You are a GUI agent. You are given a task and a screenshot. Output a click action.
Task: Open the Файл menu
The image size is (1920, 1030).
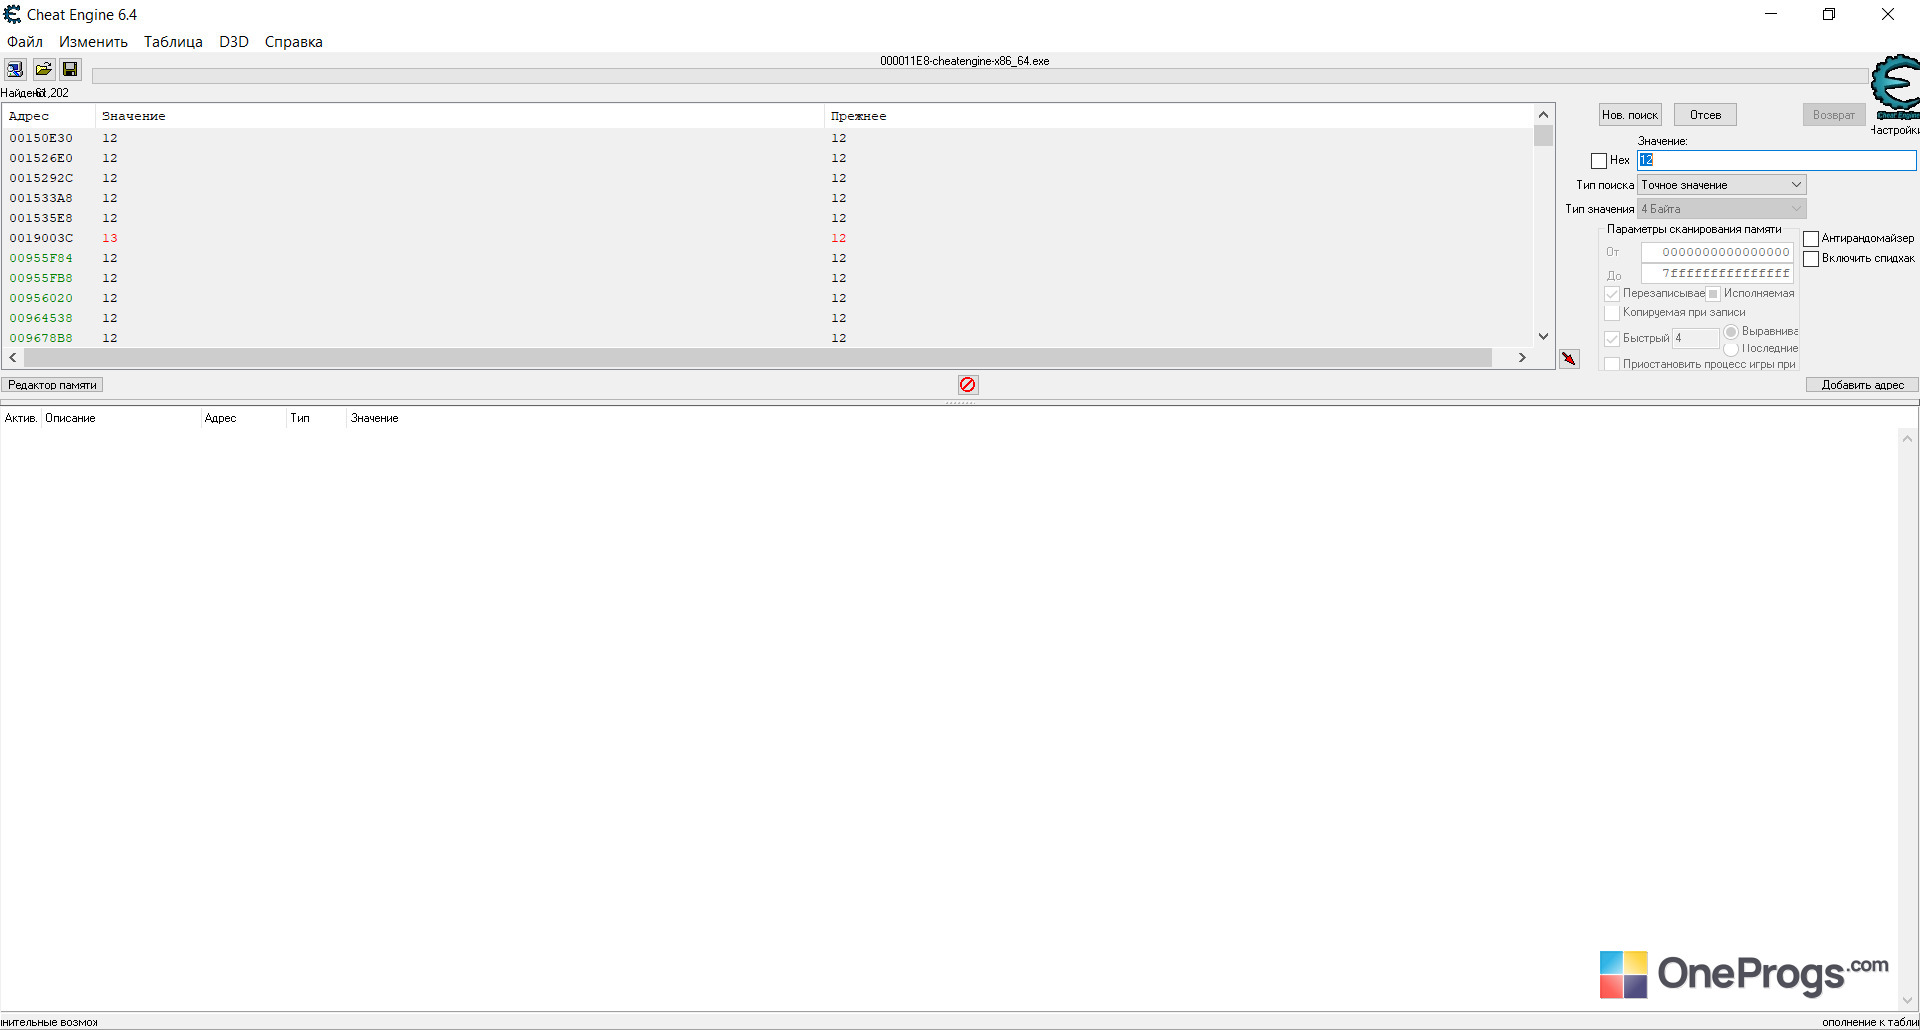coord(25,42)
